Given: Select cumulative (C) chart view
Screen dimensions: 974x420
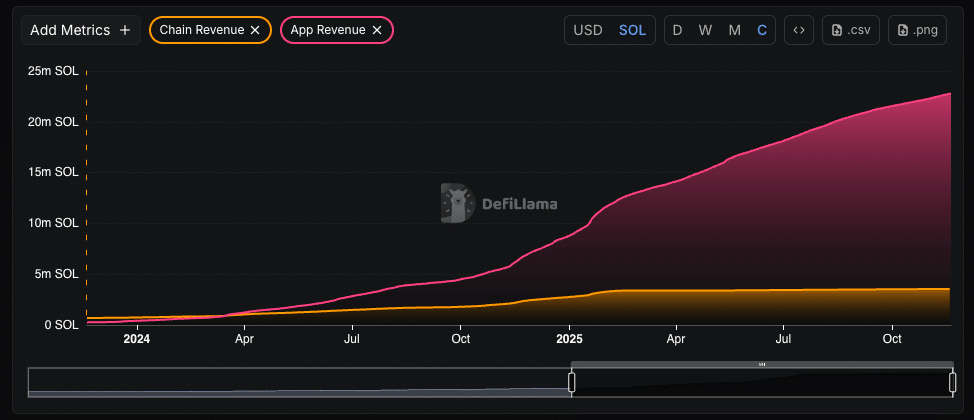Looking at the screenshot, I should coord(762,30).
